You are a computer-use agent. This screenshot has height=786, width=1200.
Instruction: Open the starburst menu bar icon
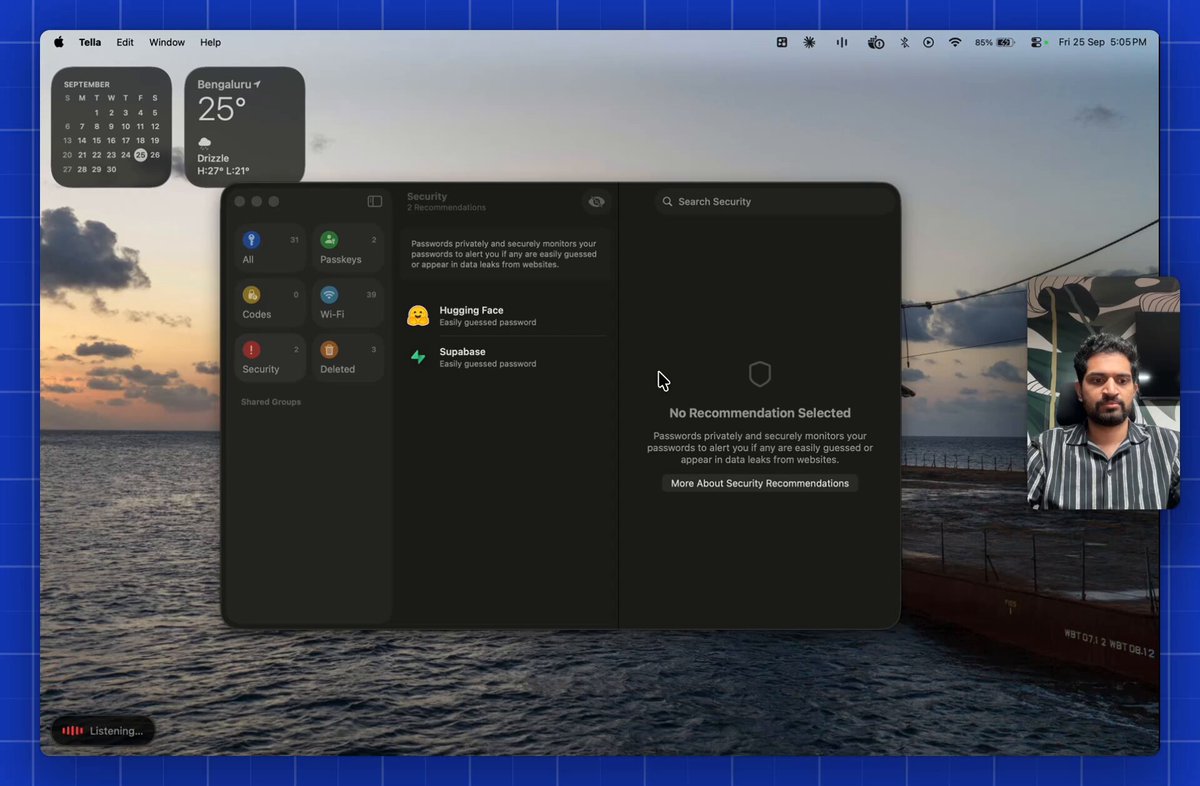coord(809,42)
